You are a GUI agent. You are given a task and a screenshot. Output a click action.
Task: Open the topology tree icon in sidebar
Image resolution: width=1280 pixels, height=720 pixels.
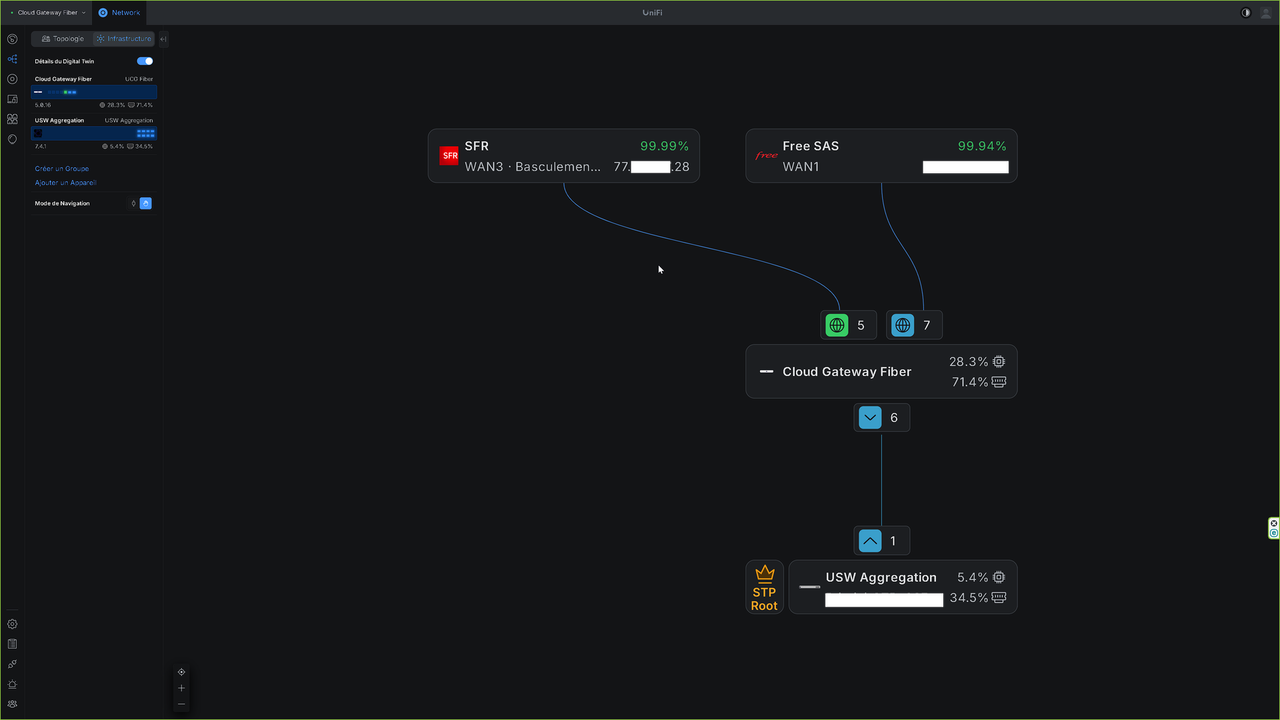pos(12,59)
